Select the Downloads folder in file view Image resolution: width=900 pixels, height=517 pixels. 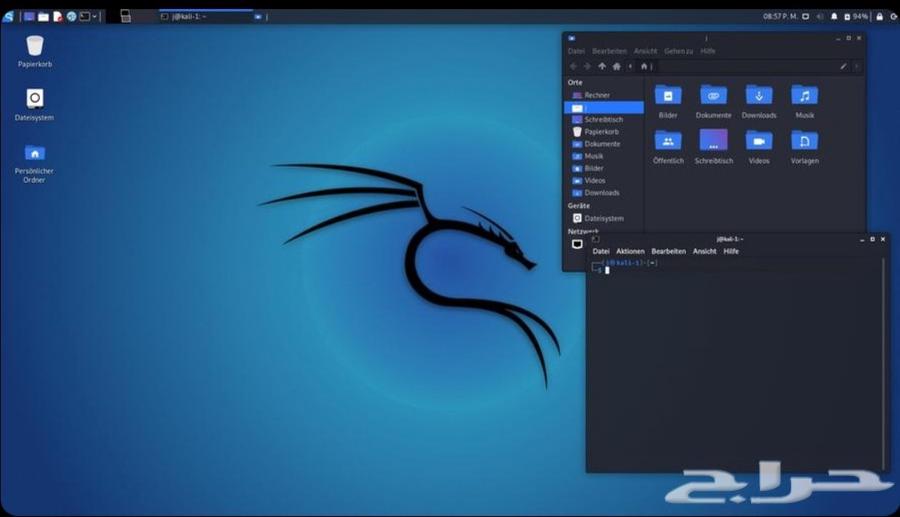coord(759,102)
